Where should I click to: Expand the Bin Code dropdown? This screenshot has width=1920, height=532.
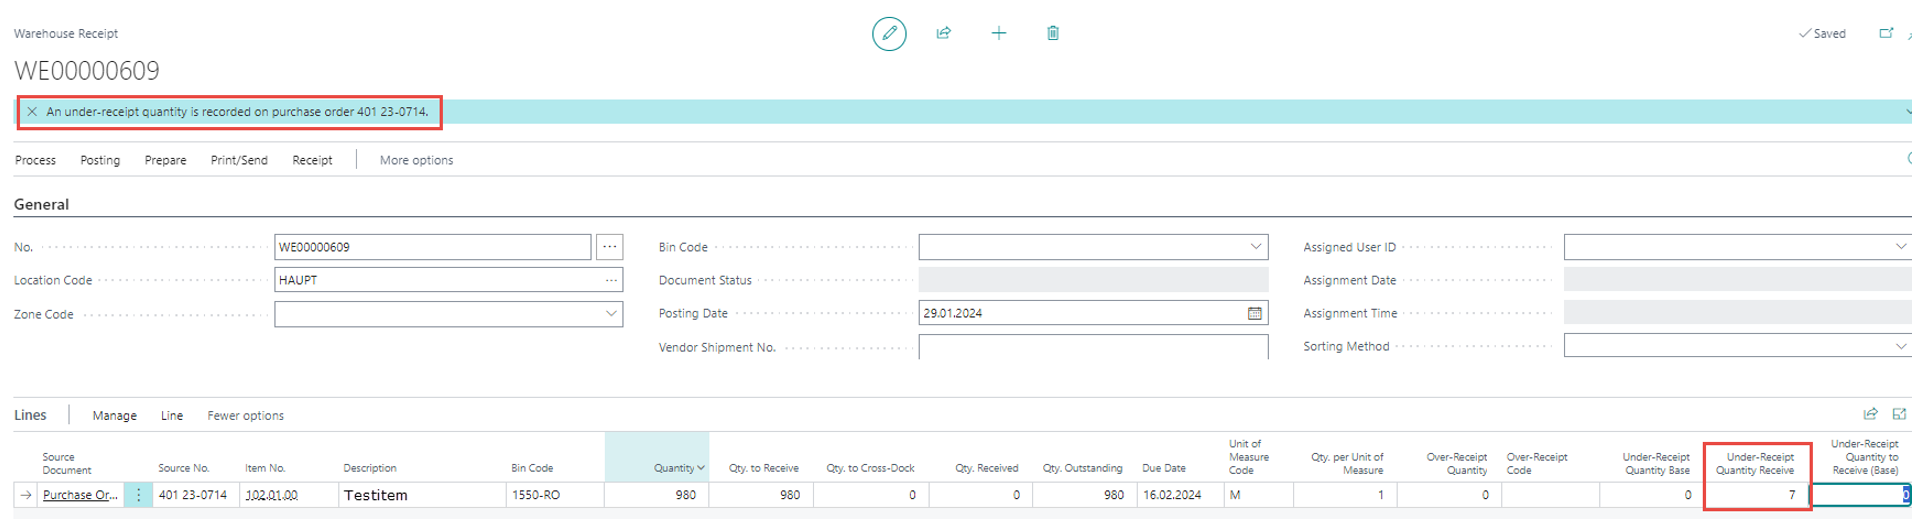pyautogui.click(x=1255, y=247)
